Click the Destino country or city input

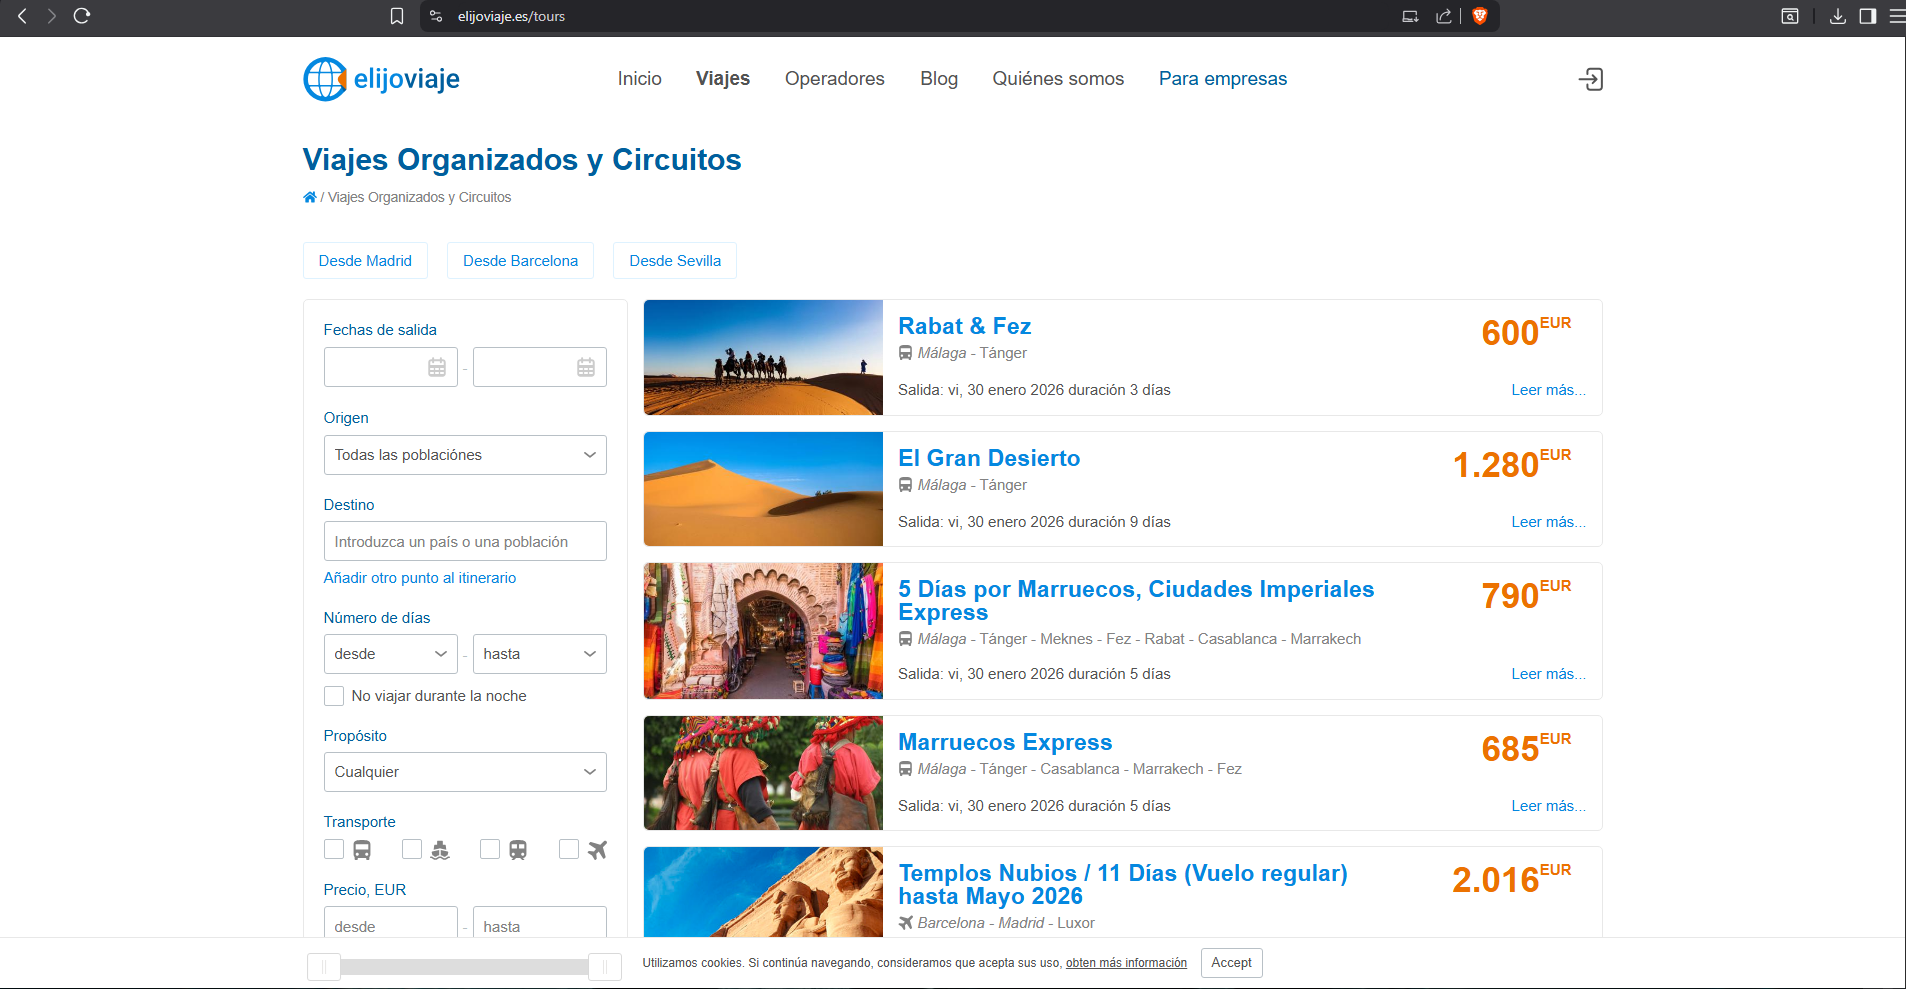[x=465, y=542]
